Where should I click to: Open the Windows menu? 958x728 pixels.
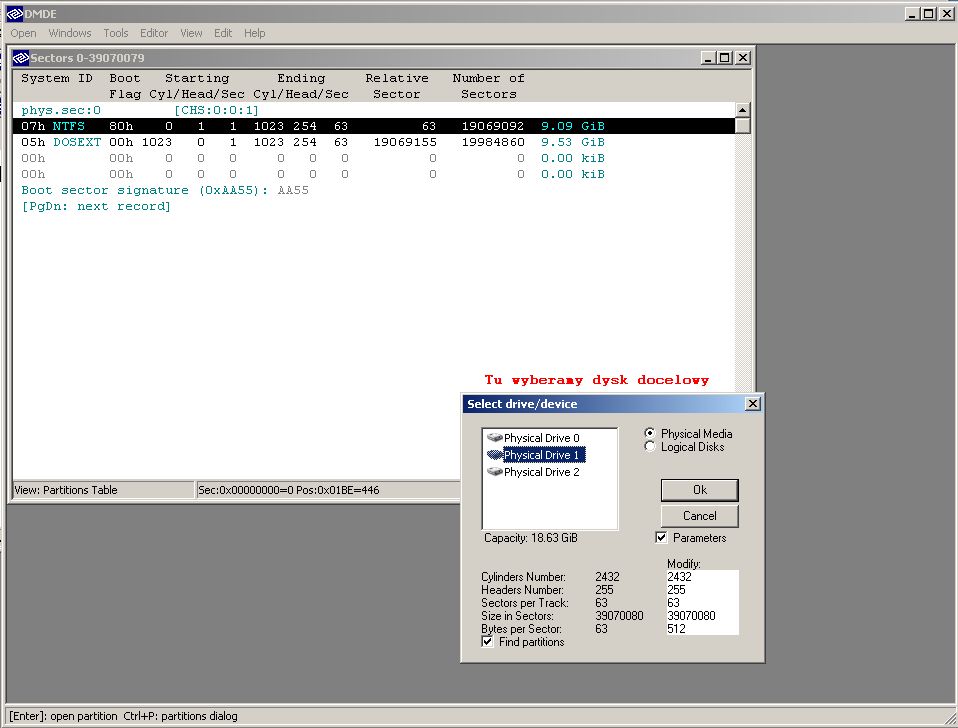pyautogui.click(x=70, y=33)
